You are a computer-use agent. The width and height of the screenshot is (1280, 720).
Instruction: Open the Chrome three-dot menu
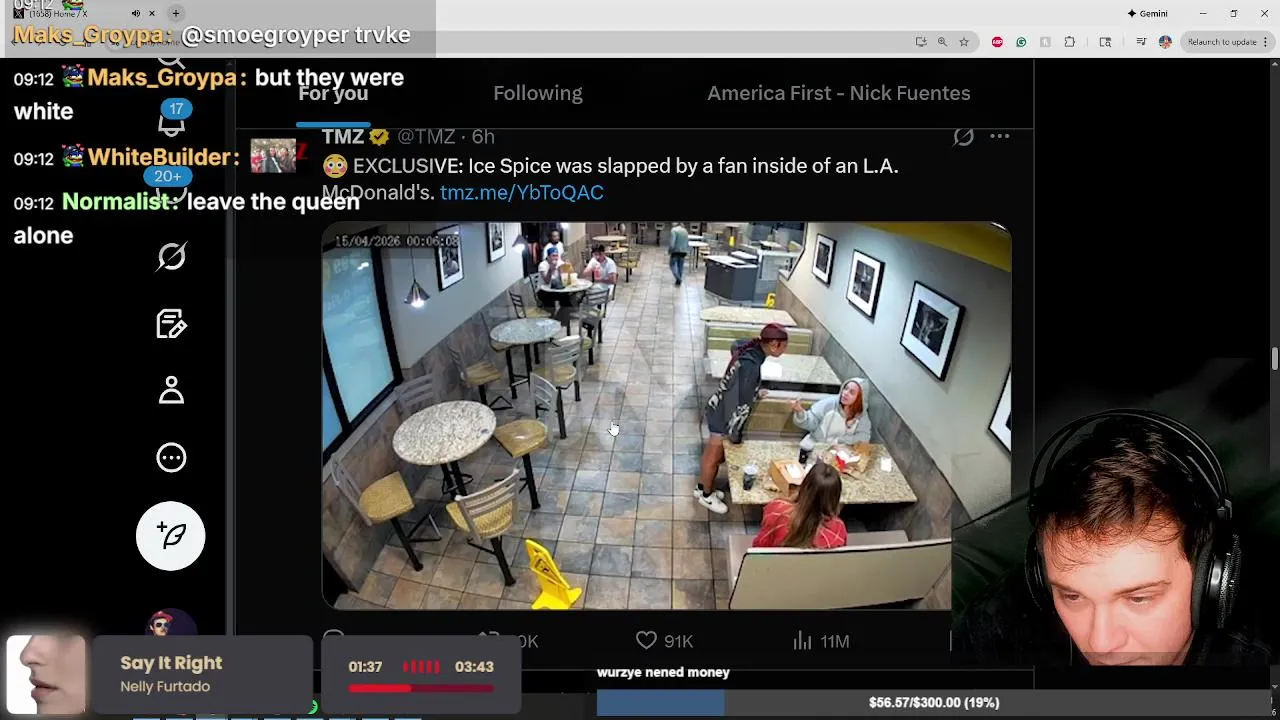pos(1267,42)
